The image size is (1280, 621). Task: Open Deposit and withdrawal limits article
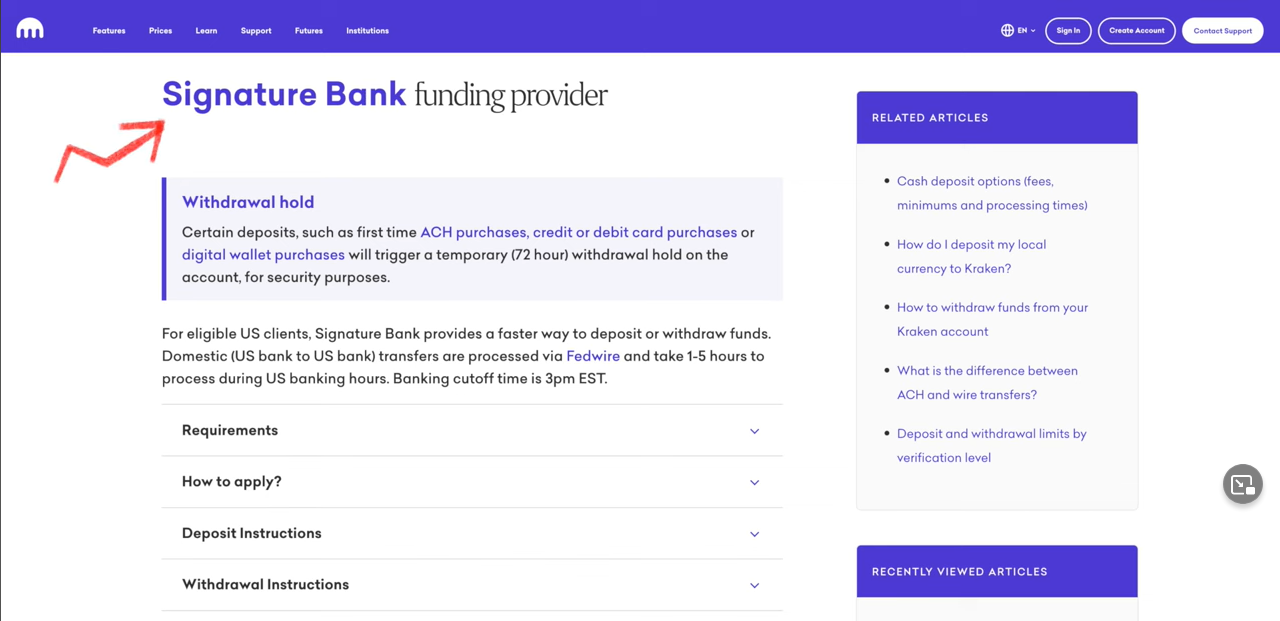[x=992, y=446]
